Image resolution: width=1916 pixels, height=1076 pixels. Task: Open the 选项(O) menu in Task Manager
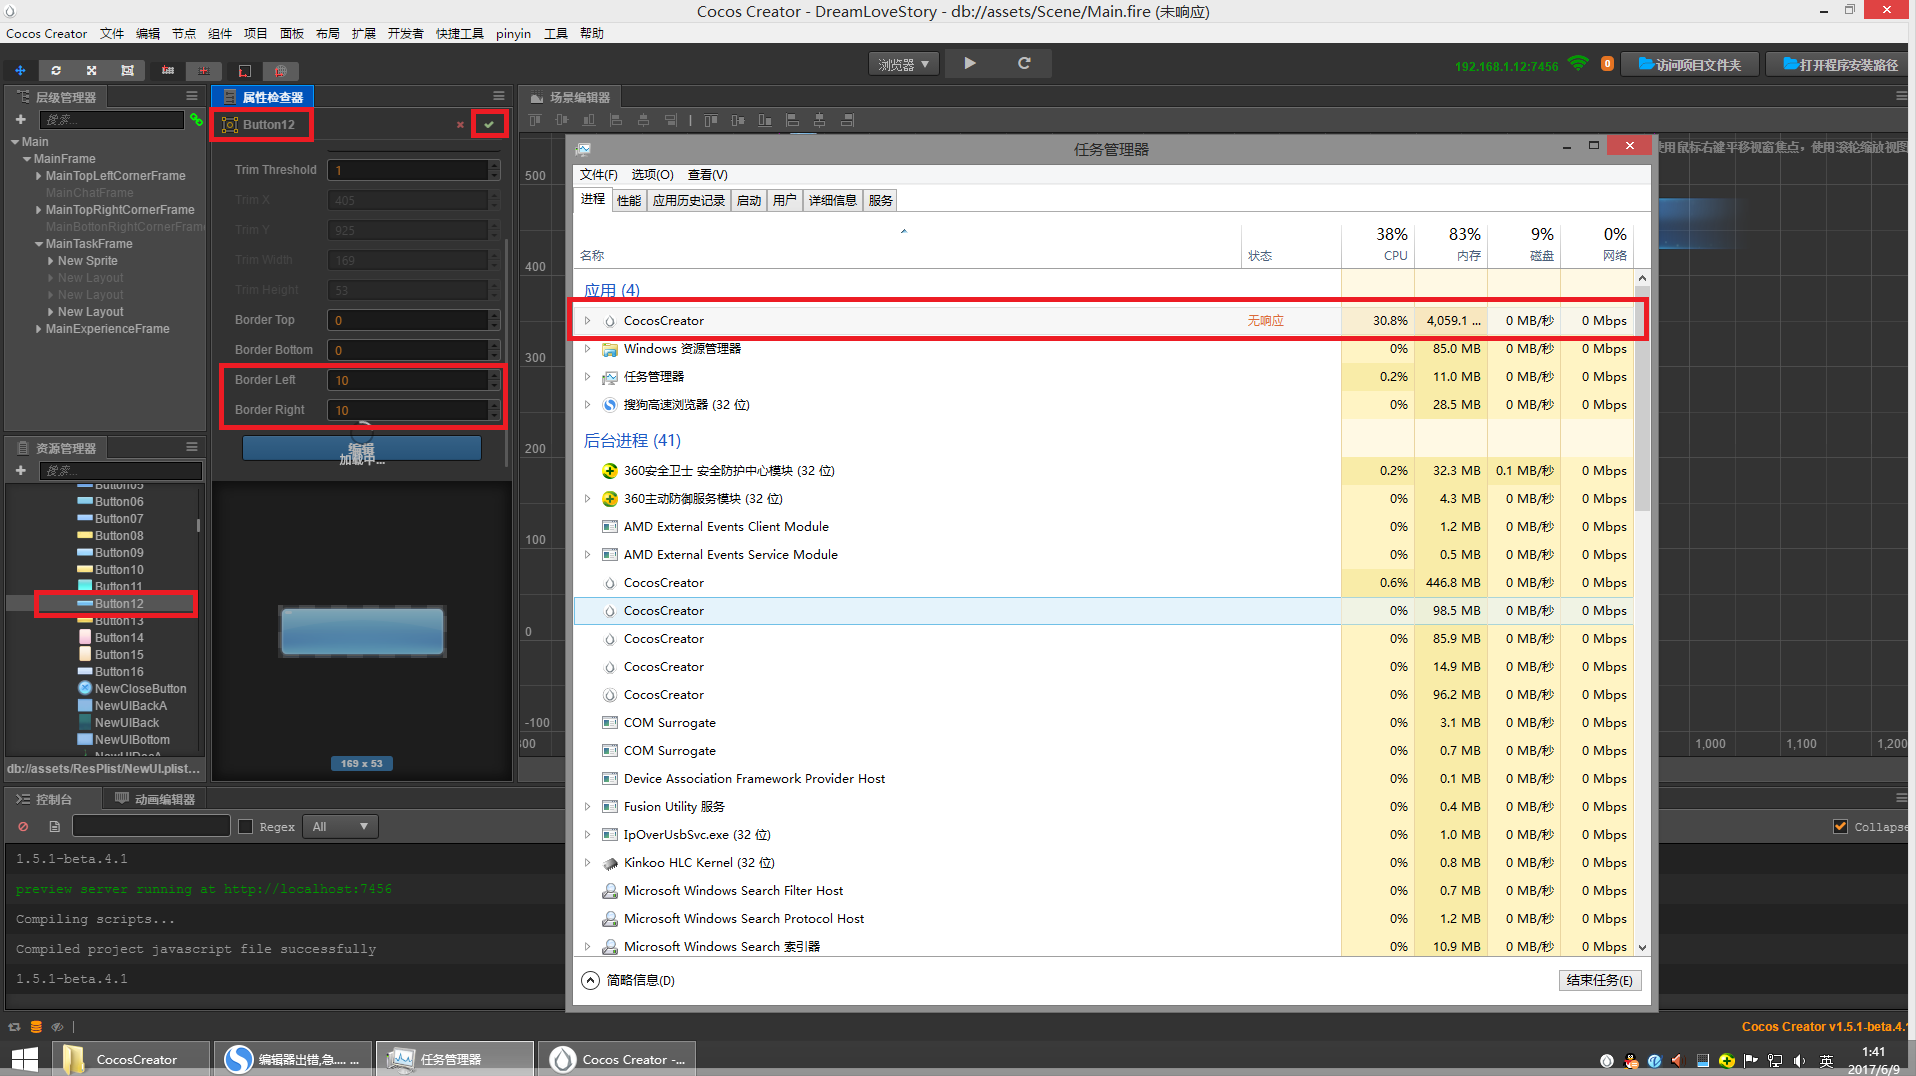click(653, 175)
